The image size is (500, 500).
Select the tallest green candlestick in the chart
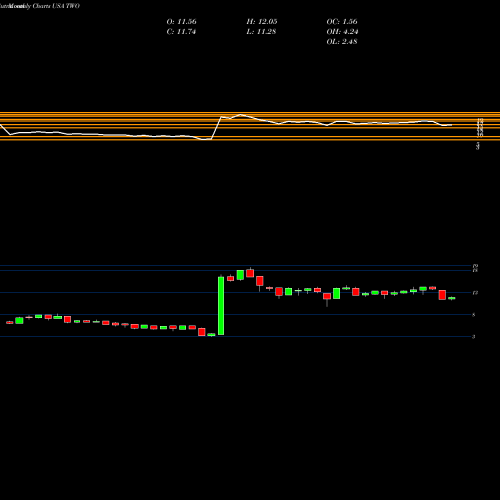pyautogui.click(x=221, y=305)
